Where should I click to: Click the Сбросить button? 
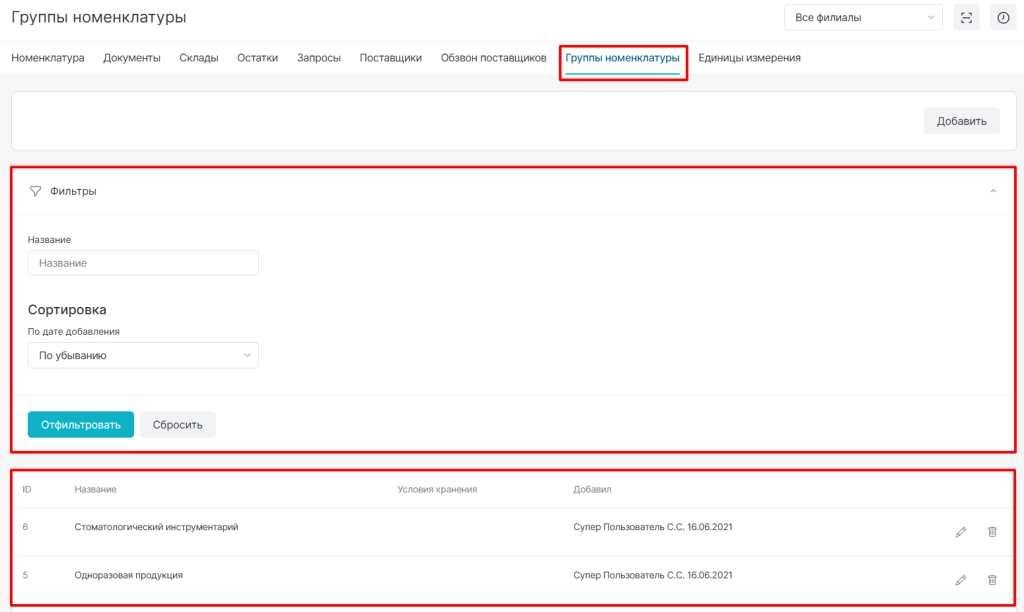178,425
